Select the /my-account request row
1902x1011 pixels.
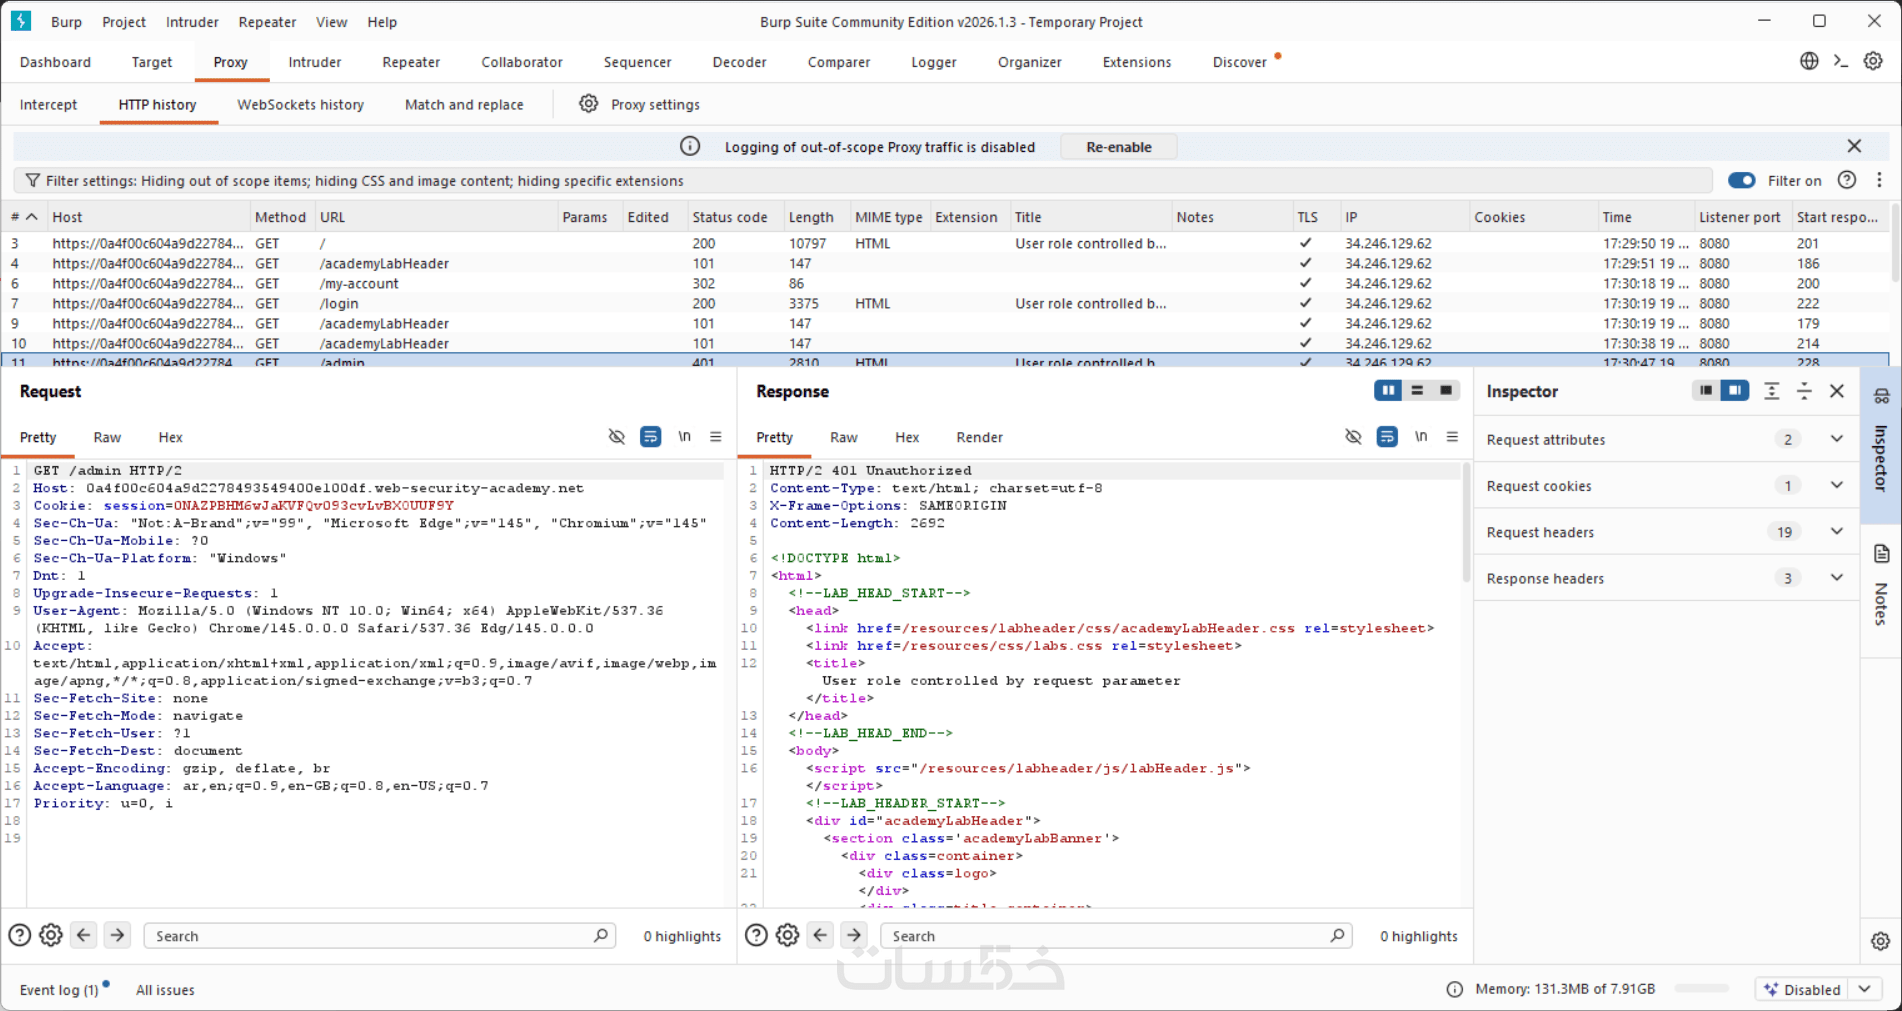click(945, 283)
